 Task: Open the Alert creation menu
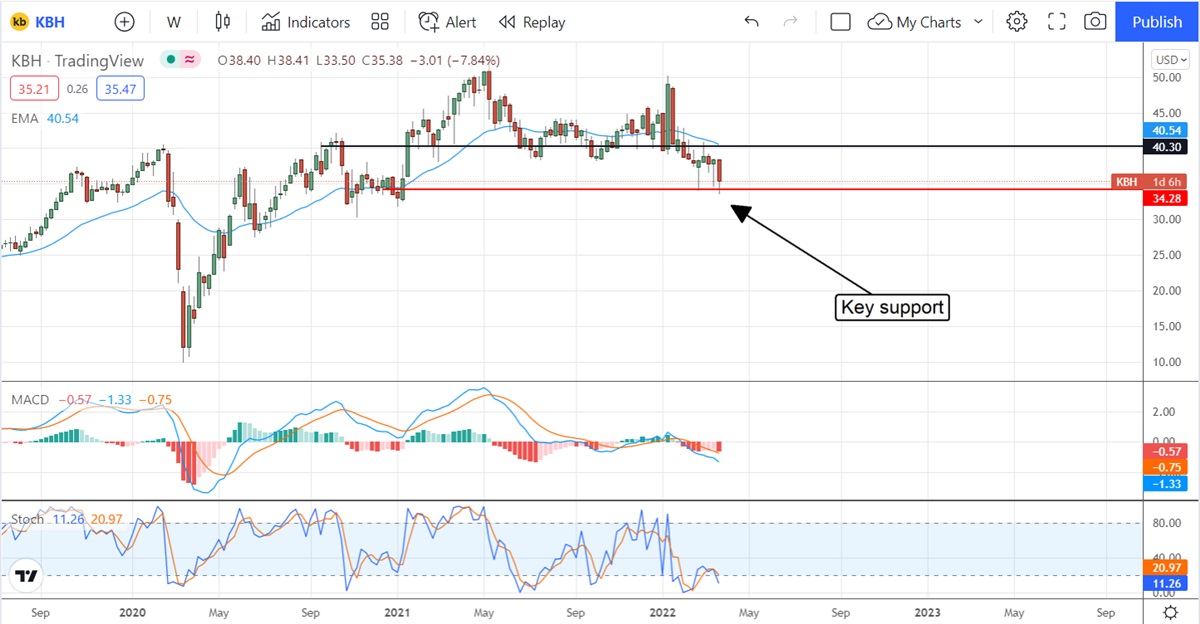click(447, 22)
